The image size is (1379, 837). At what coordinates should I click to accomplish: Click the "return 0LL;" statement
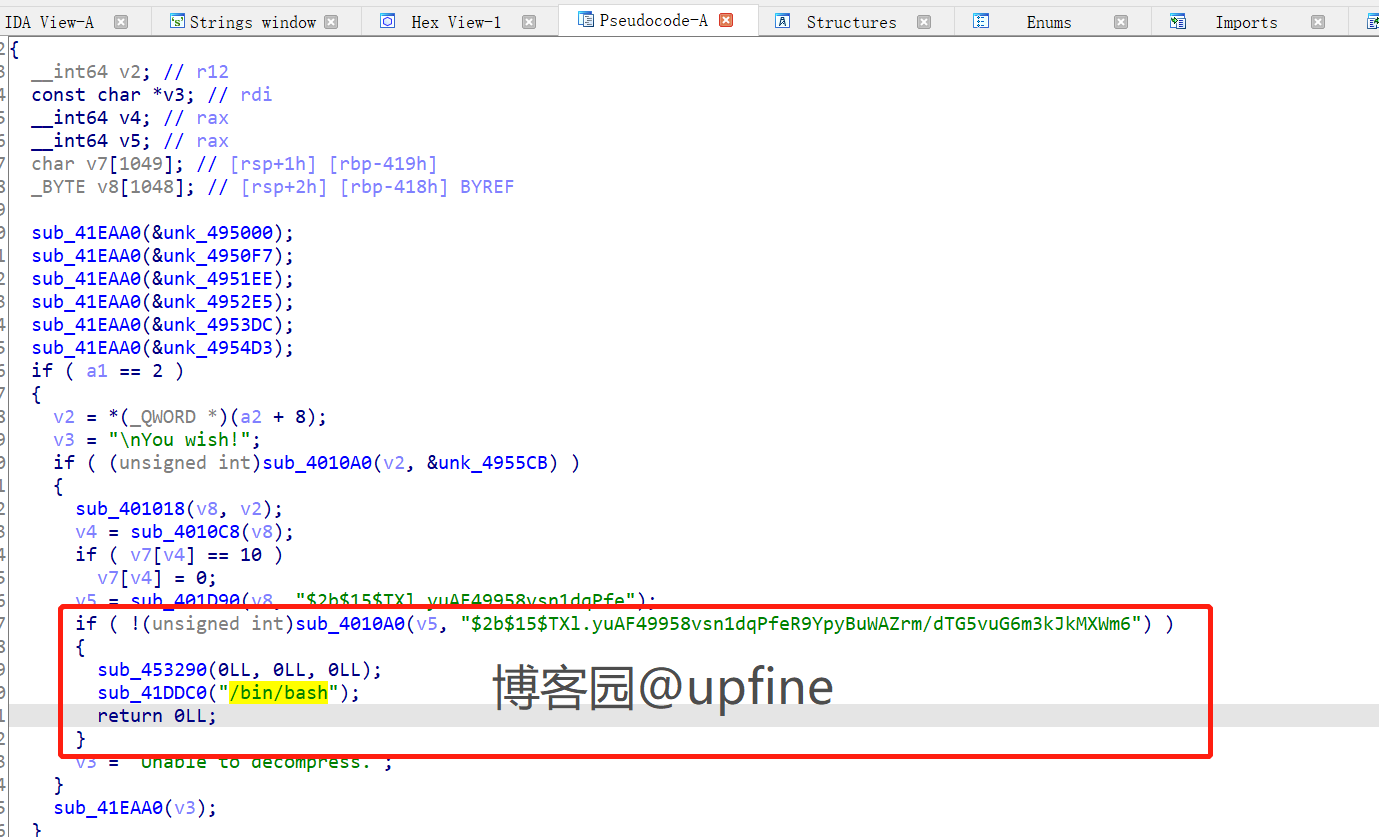pyautogui.click(x=157, y=715)
